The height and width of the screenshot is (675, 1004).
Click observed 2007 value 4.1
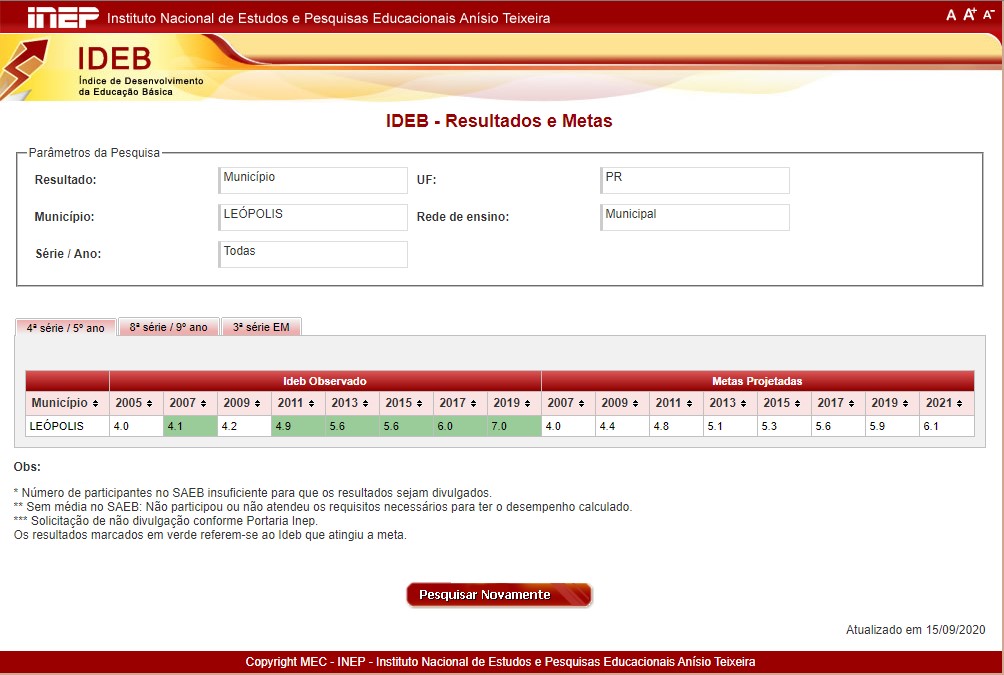pyautogui.click(x=190, y=426)
